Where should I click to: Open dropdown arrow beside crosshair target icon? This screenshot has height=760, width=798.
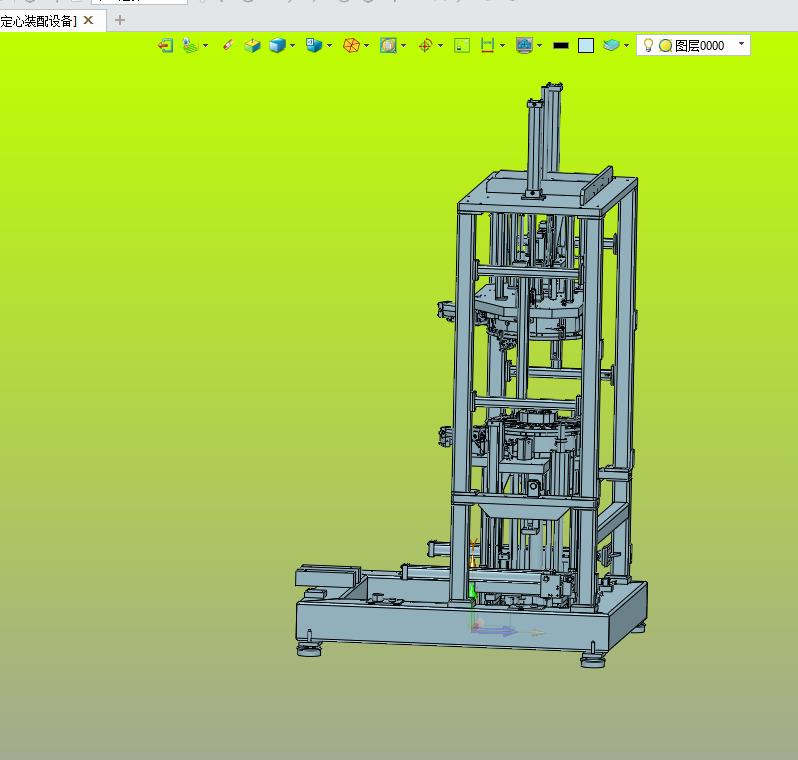tap(440, 45)
